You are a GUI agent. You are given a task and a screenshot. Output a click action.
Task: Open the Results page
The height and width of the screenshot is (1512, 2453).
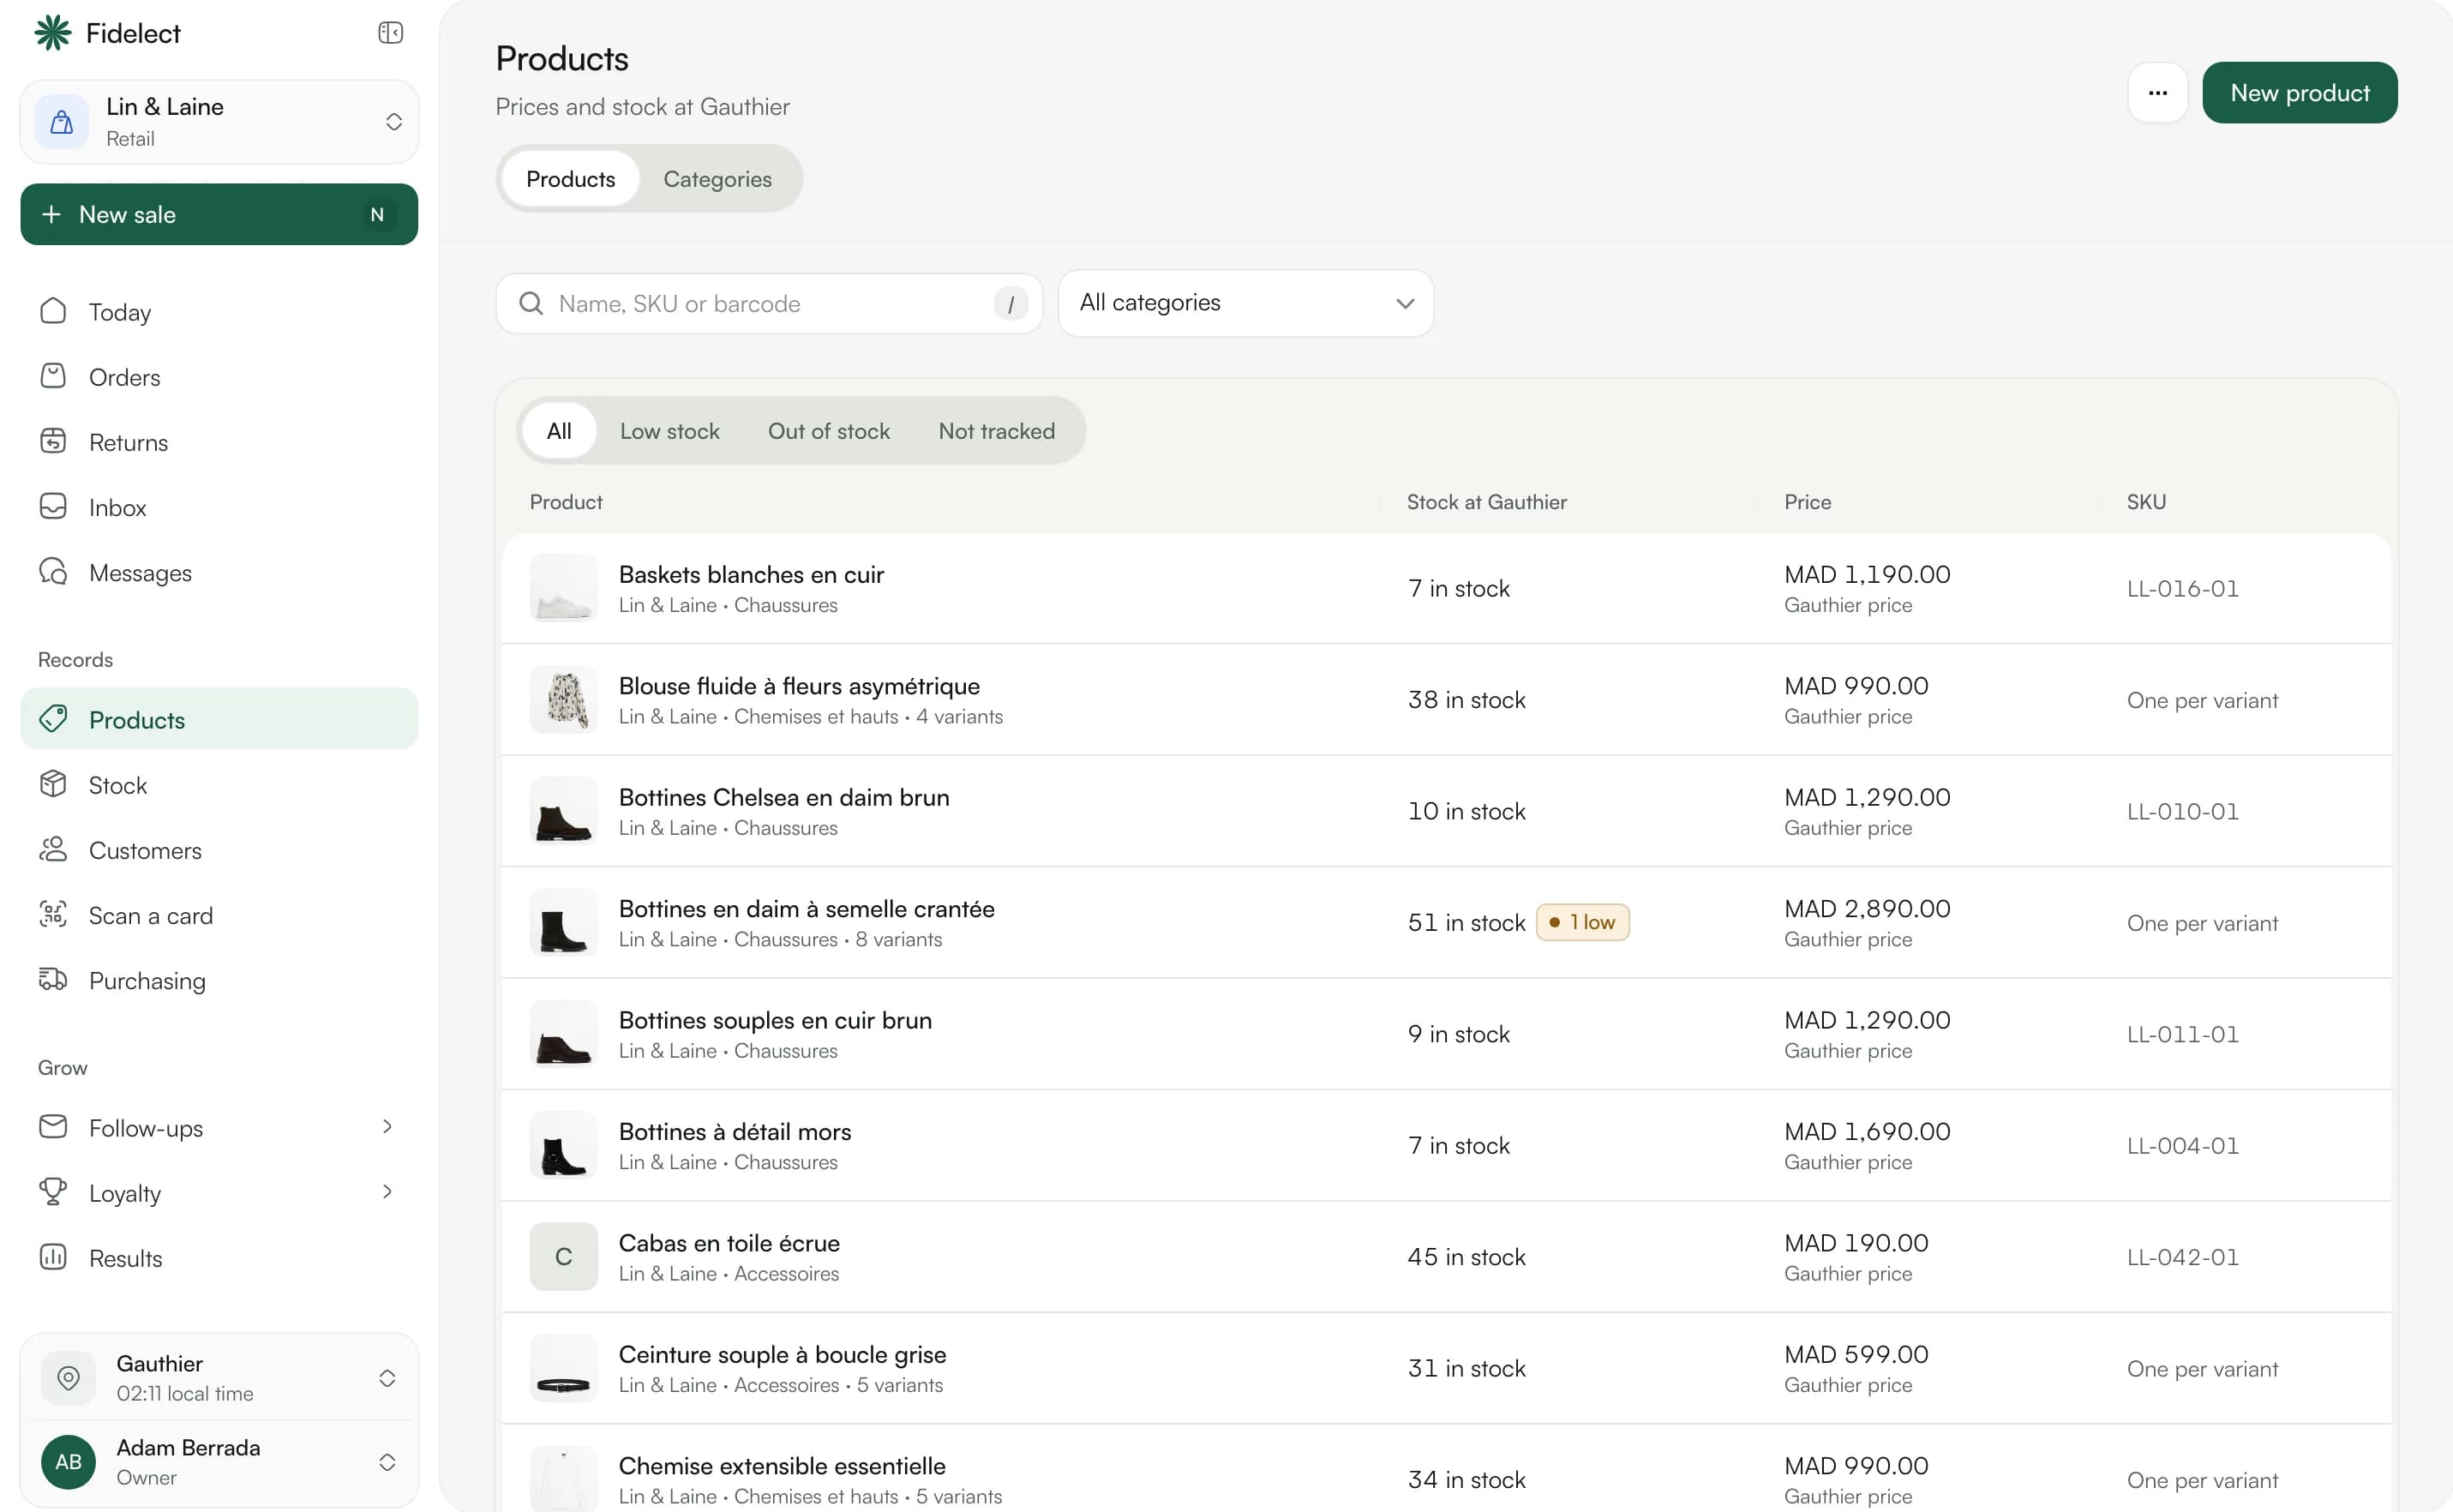pos(219,1258)
